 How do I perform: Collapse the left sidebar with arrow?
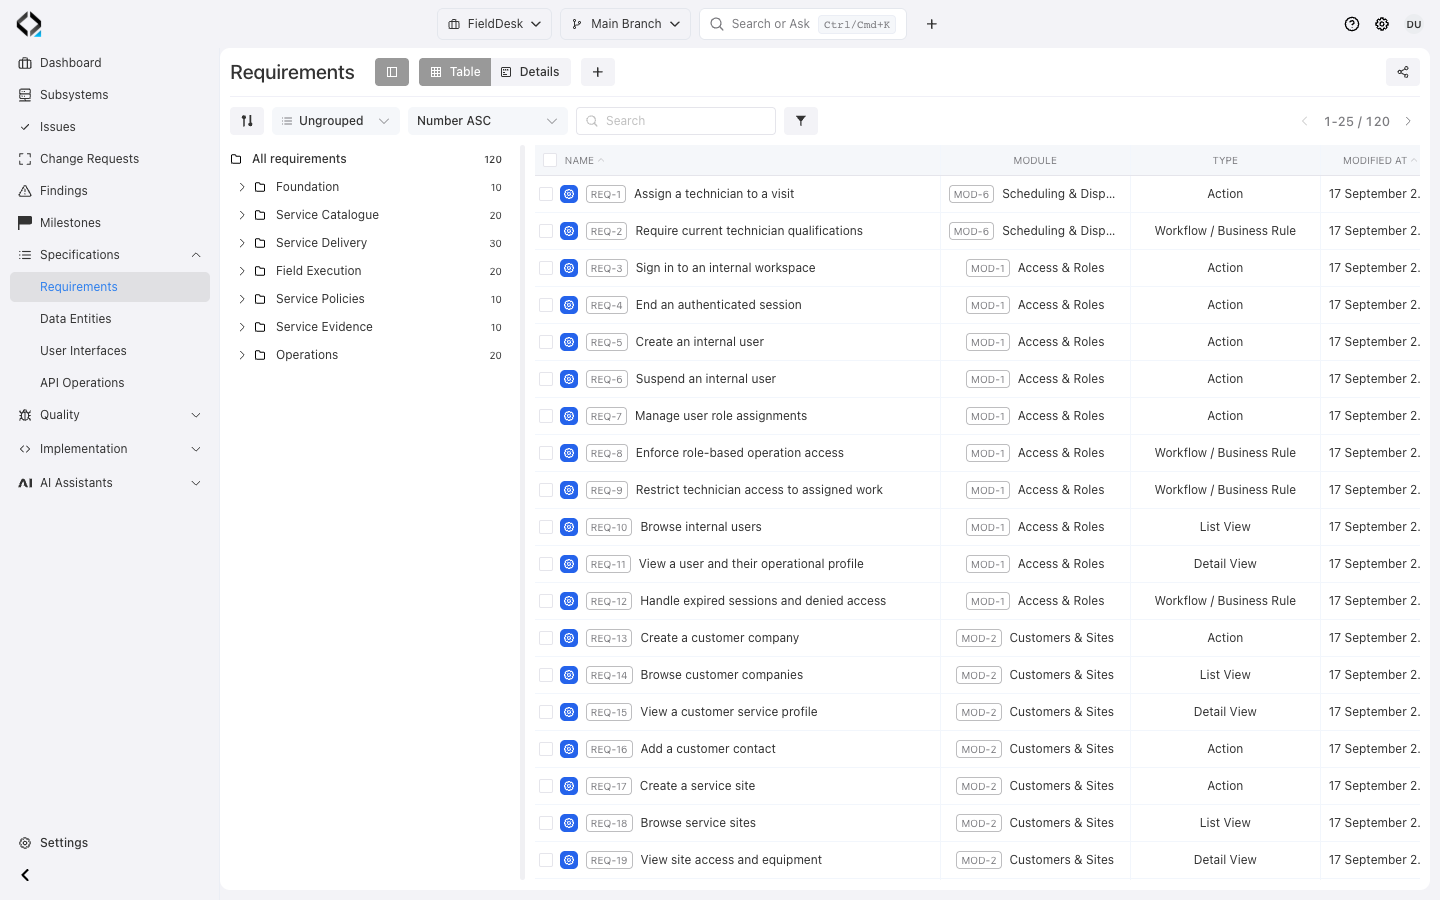pyautogui.click(x=26, y=875)
